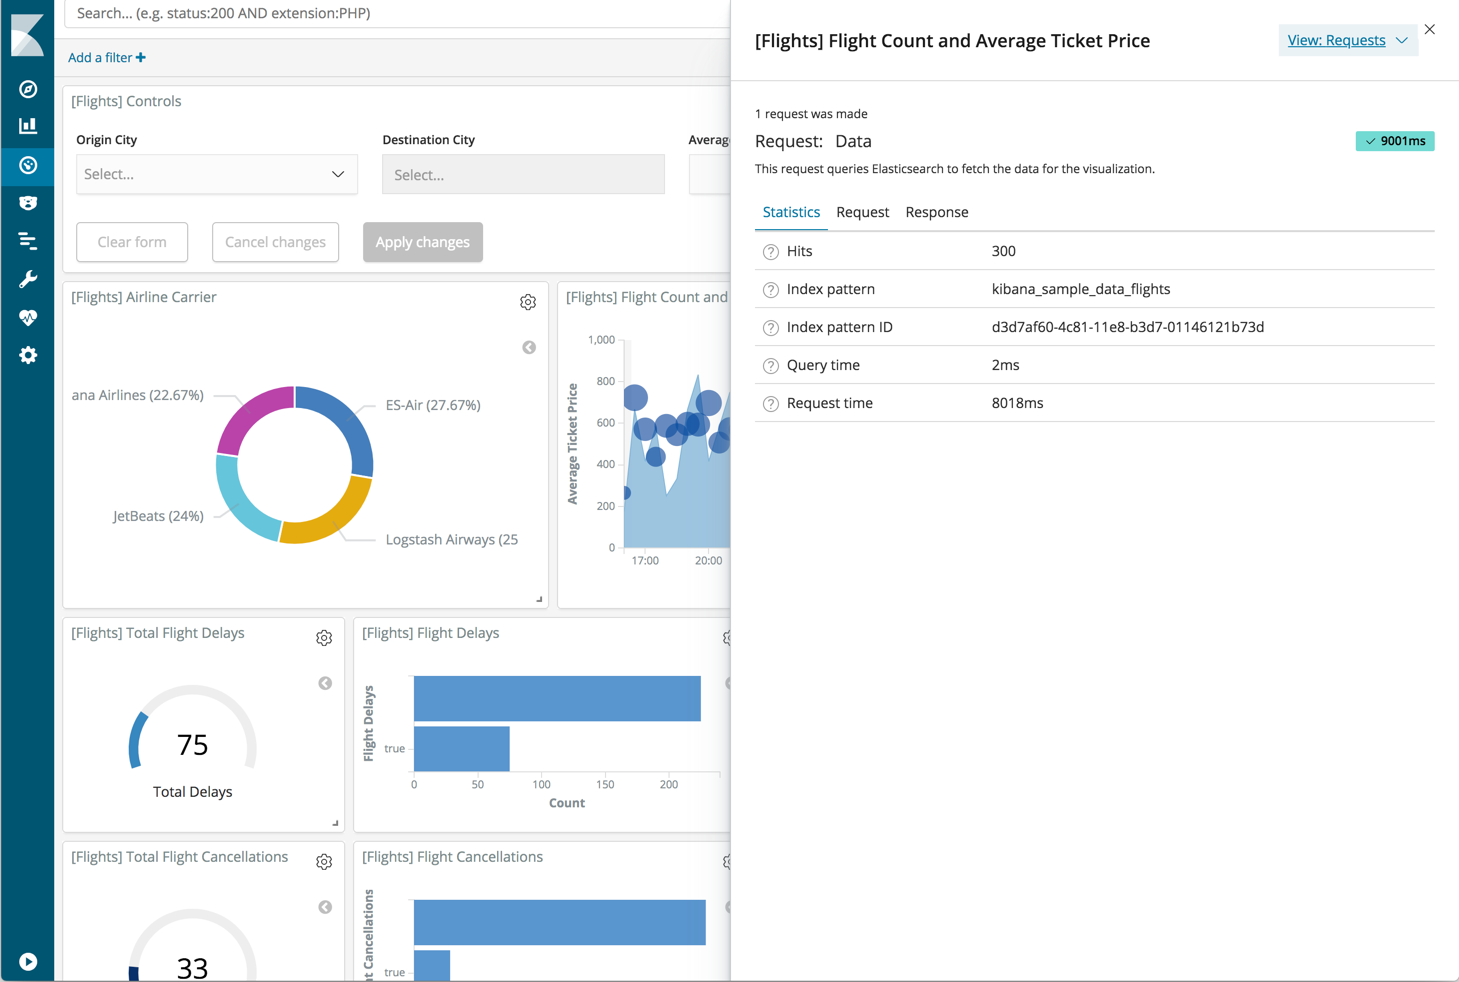Open the View: Requests dropdown

[x=1347, y=40]
